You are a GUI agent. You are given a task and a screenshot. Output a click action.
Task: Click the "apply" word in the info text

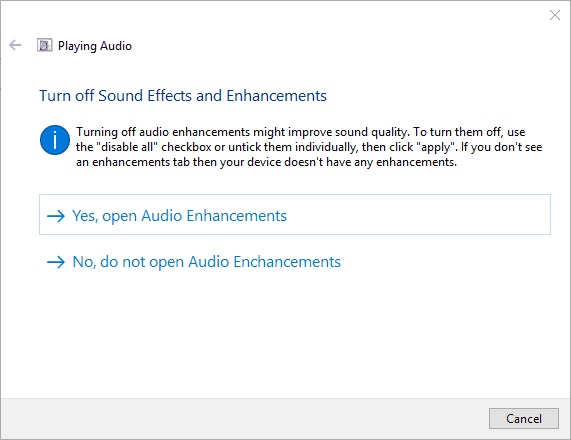pyautogui.click(x=436, y=147)
